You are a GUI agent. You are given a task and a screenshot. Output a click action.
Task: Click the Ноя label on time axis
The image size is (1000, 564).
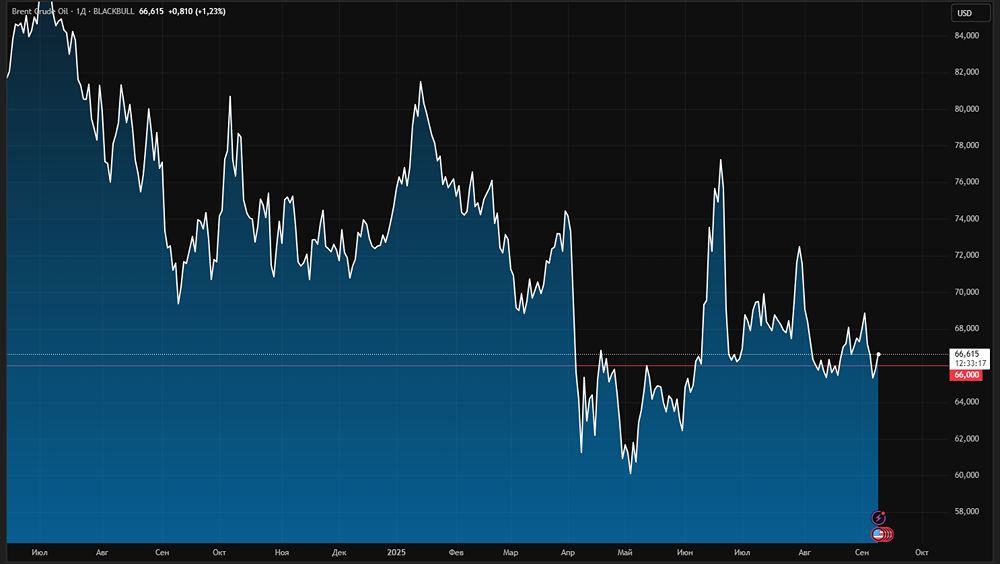click(x=282, y=553)
